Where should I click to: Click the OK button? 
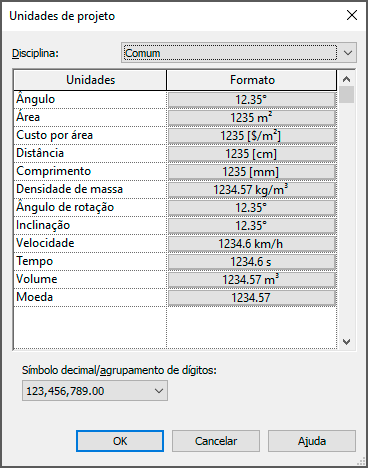(120, 441)
